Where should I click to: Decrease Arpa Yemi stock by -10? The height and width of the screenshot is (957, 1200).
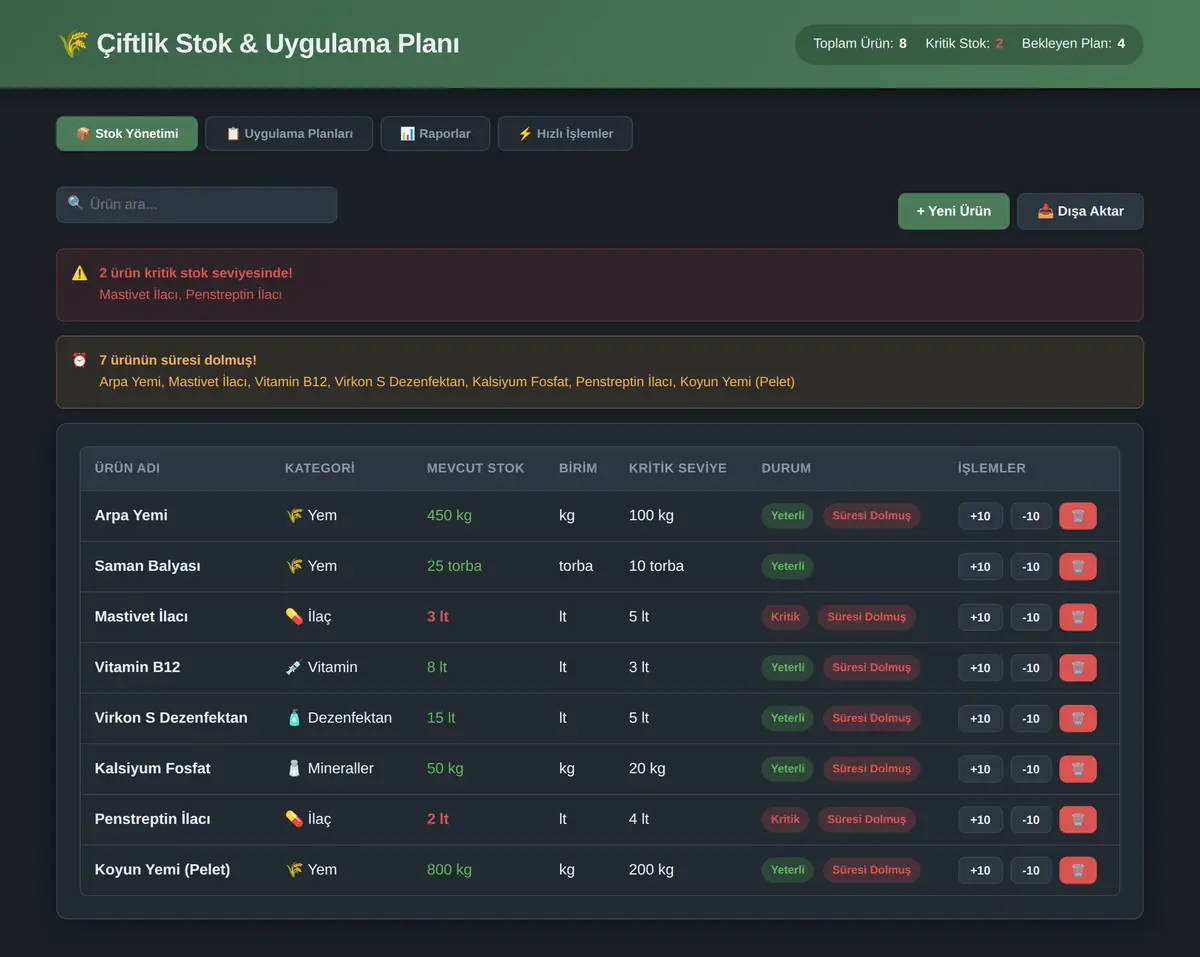coord(1031,516)
